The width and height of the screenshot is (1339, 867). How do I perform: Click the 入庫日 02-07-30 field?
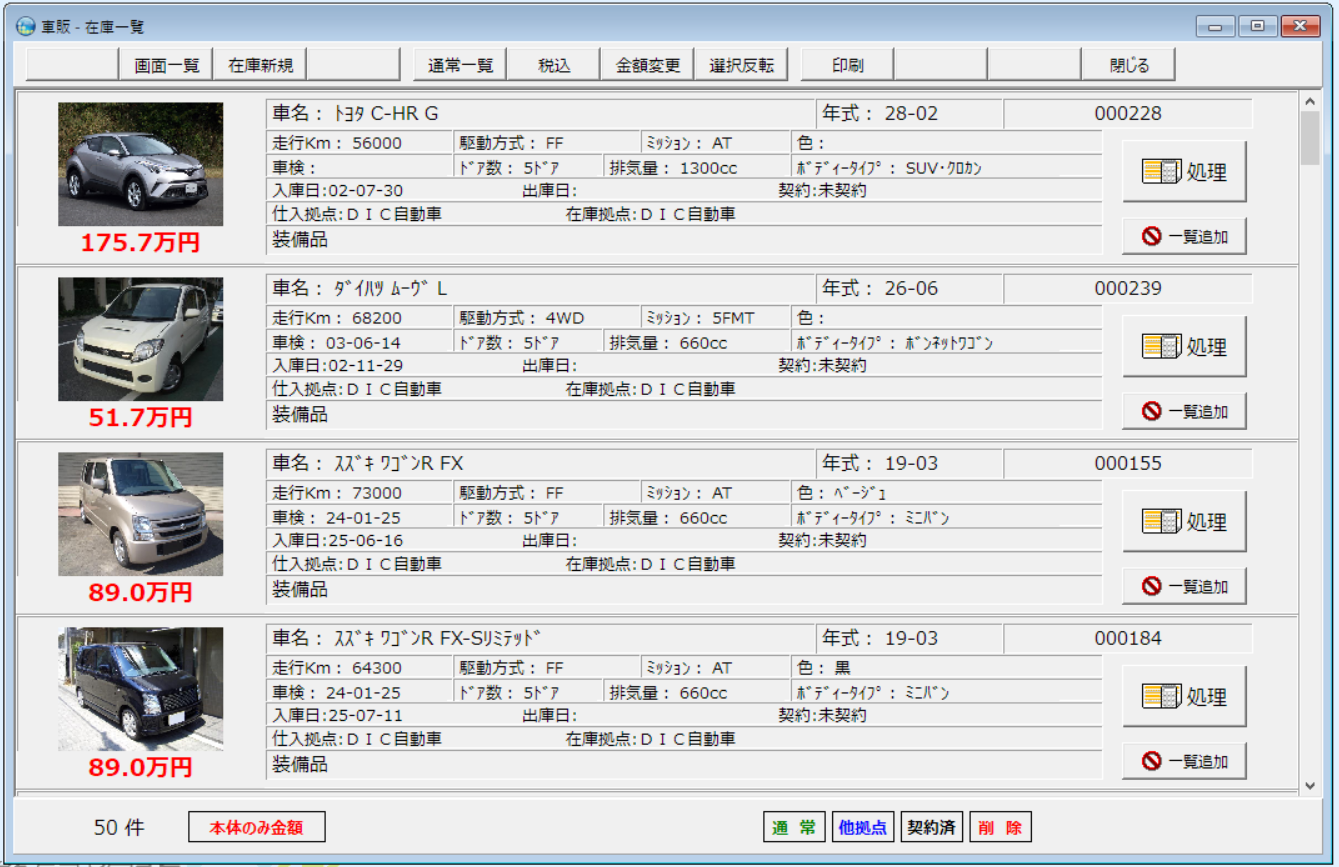tap(338, 190)
